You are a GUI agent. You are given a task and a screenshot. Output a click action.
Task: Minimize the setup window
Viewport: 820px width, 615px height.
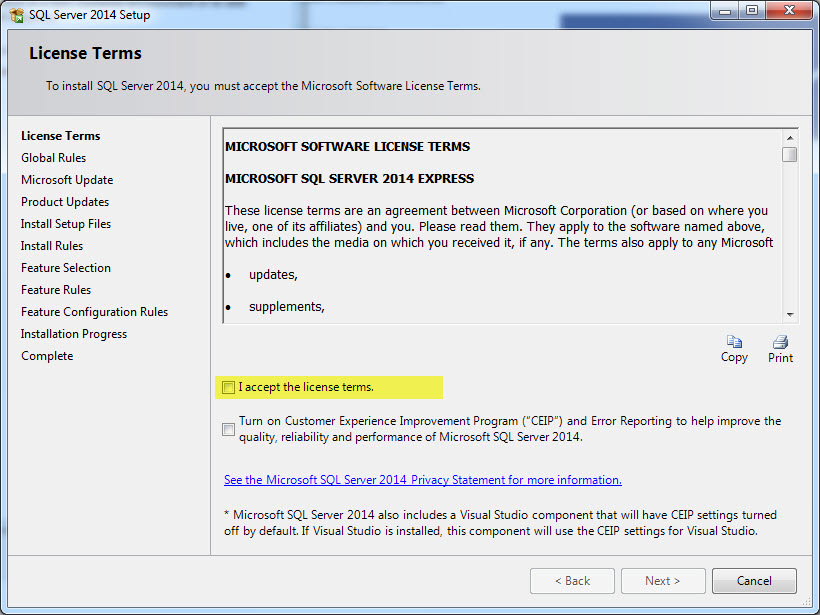point(724,11)
